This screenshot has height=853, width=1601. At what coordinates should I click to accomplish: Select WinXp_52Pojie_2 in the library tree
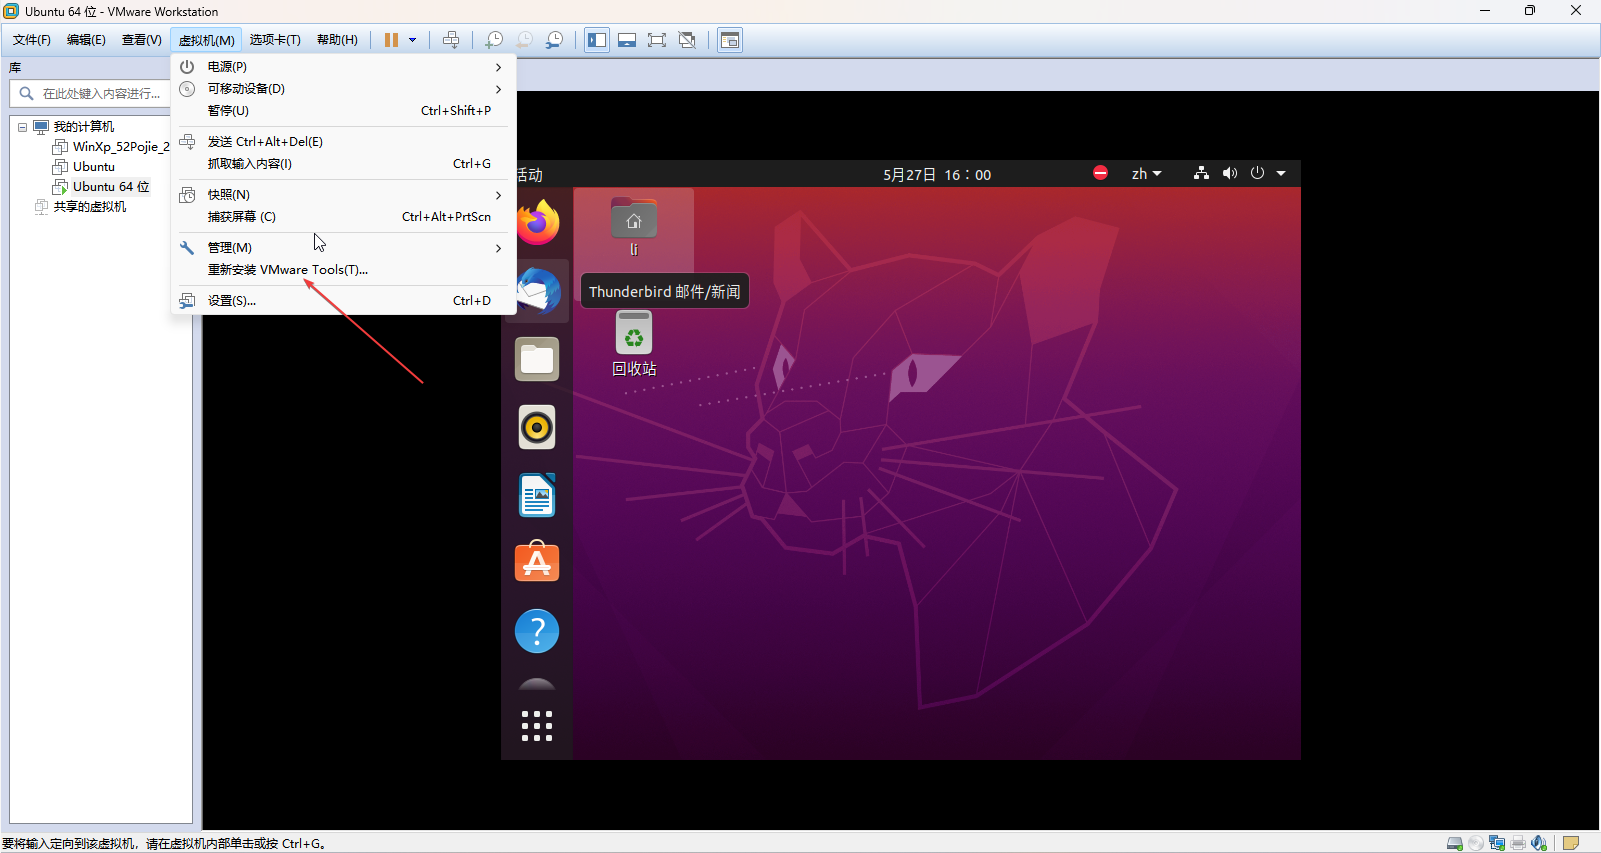tap(120, 147)
